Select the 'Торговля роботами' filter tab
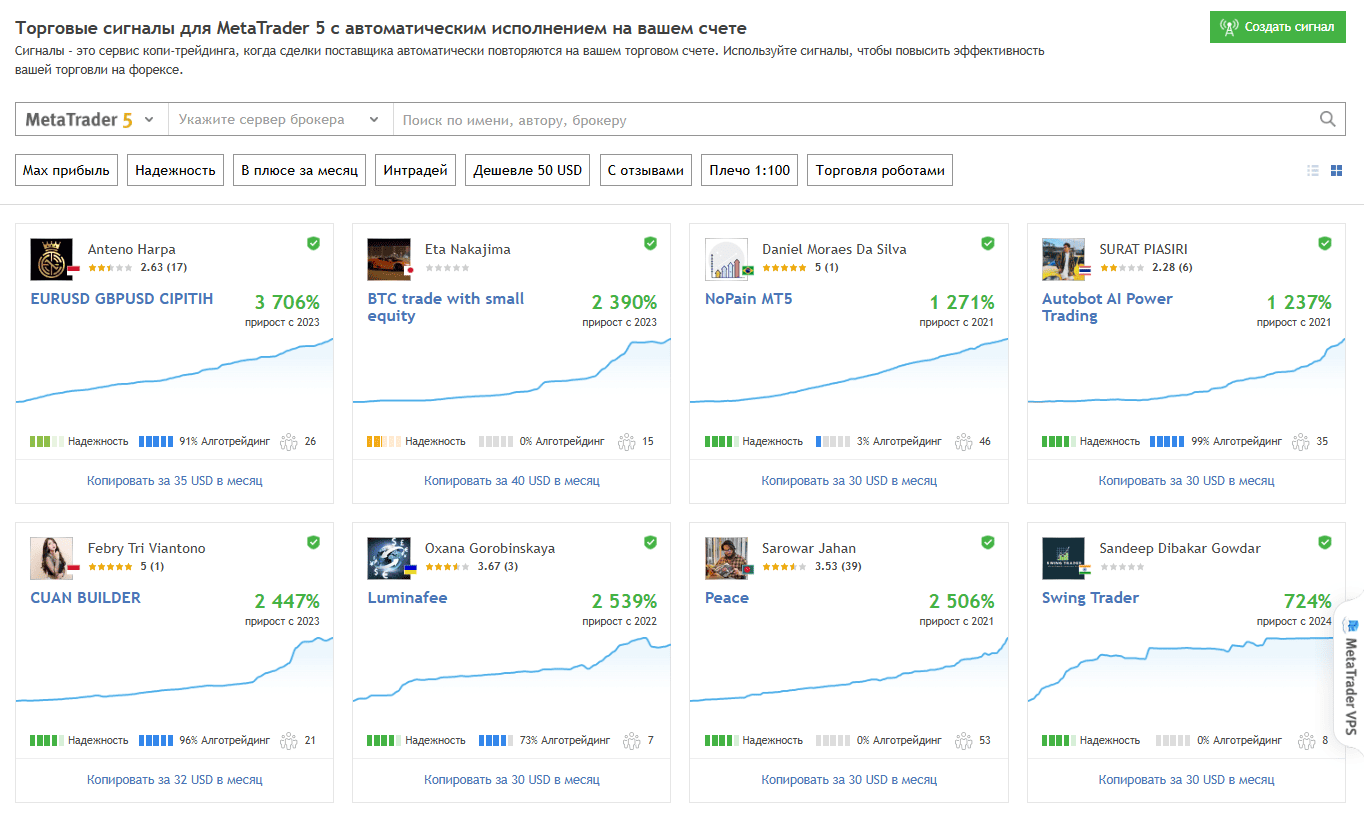The width and height of the screenshot is (1364, 816). tap(880, 170)
